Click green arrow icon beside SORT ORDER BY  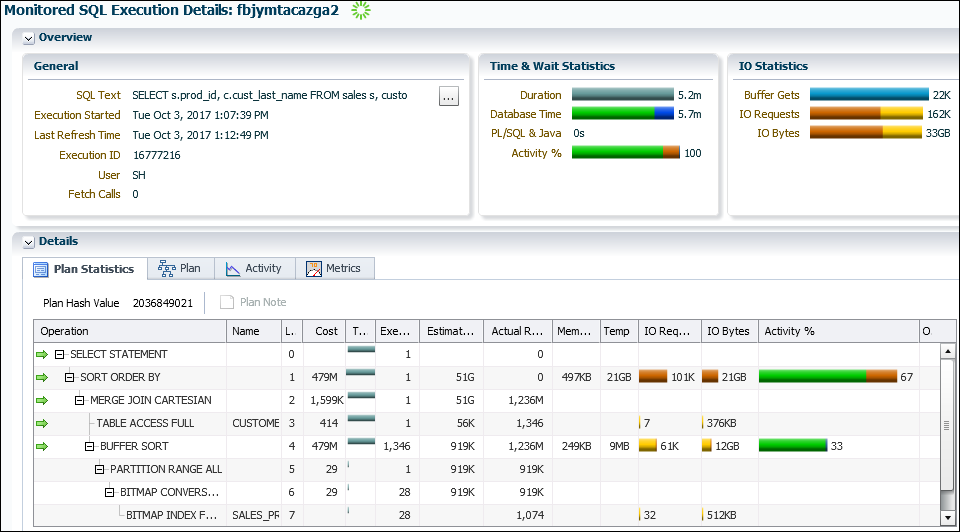pos(42,377)
